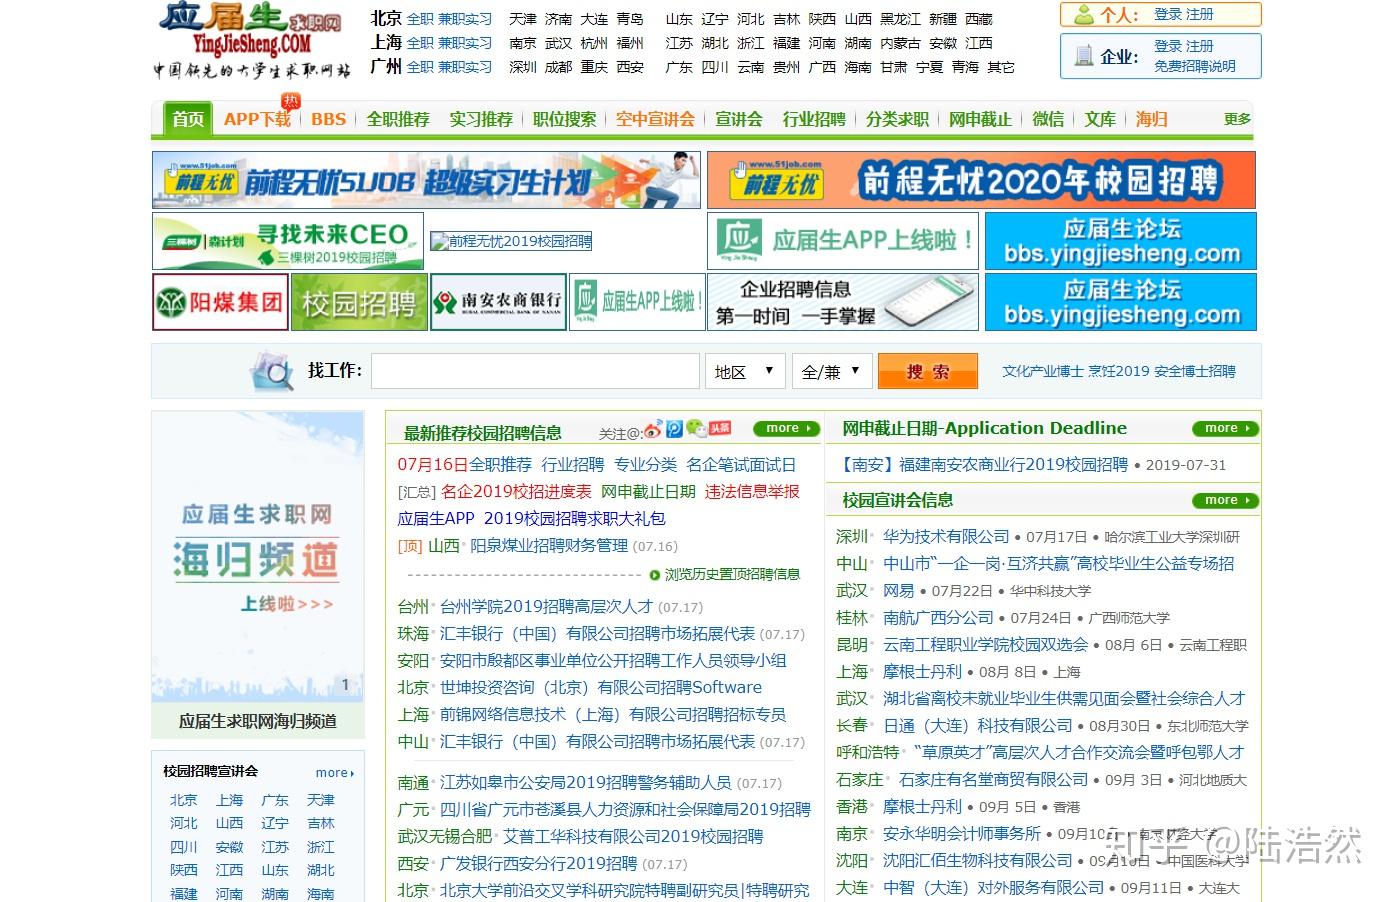Click 北京 全职 link in header

coord(420,19)
